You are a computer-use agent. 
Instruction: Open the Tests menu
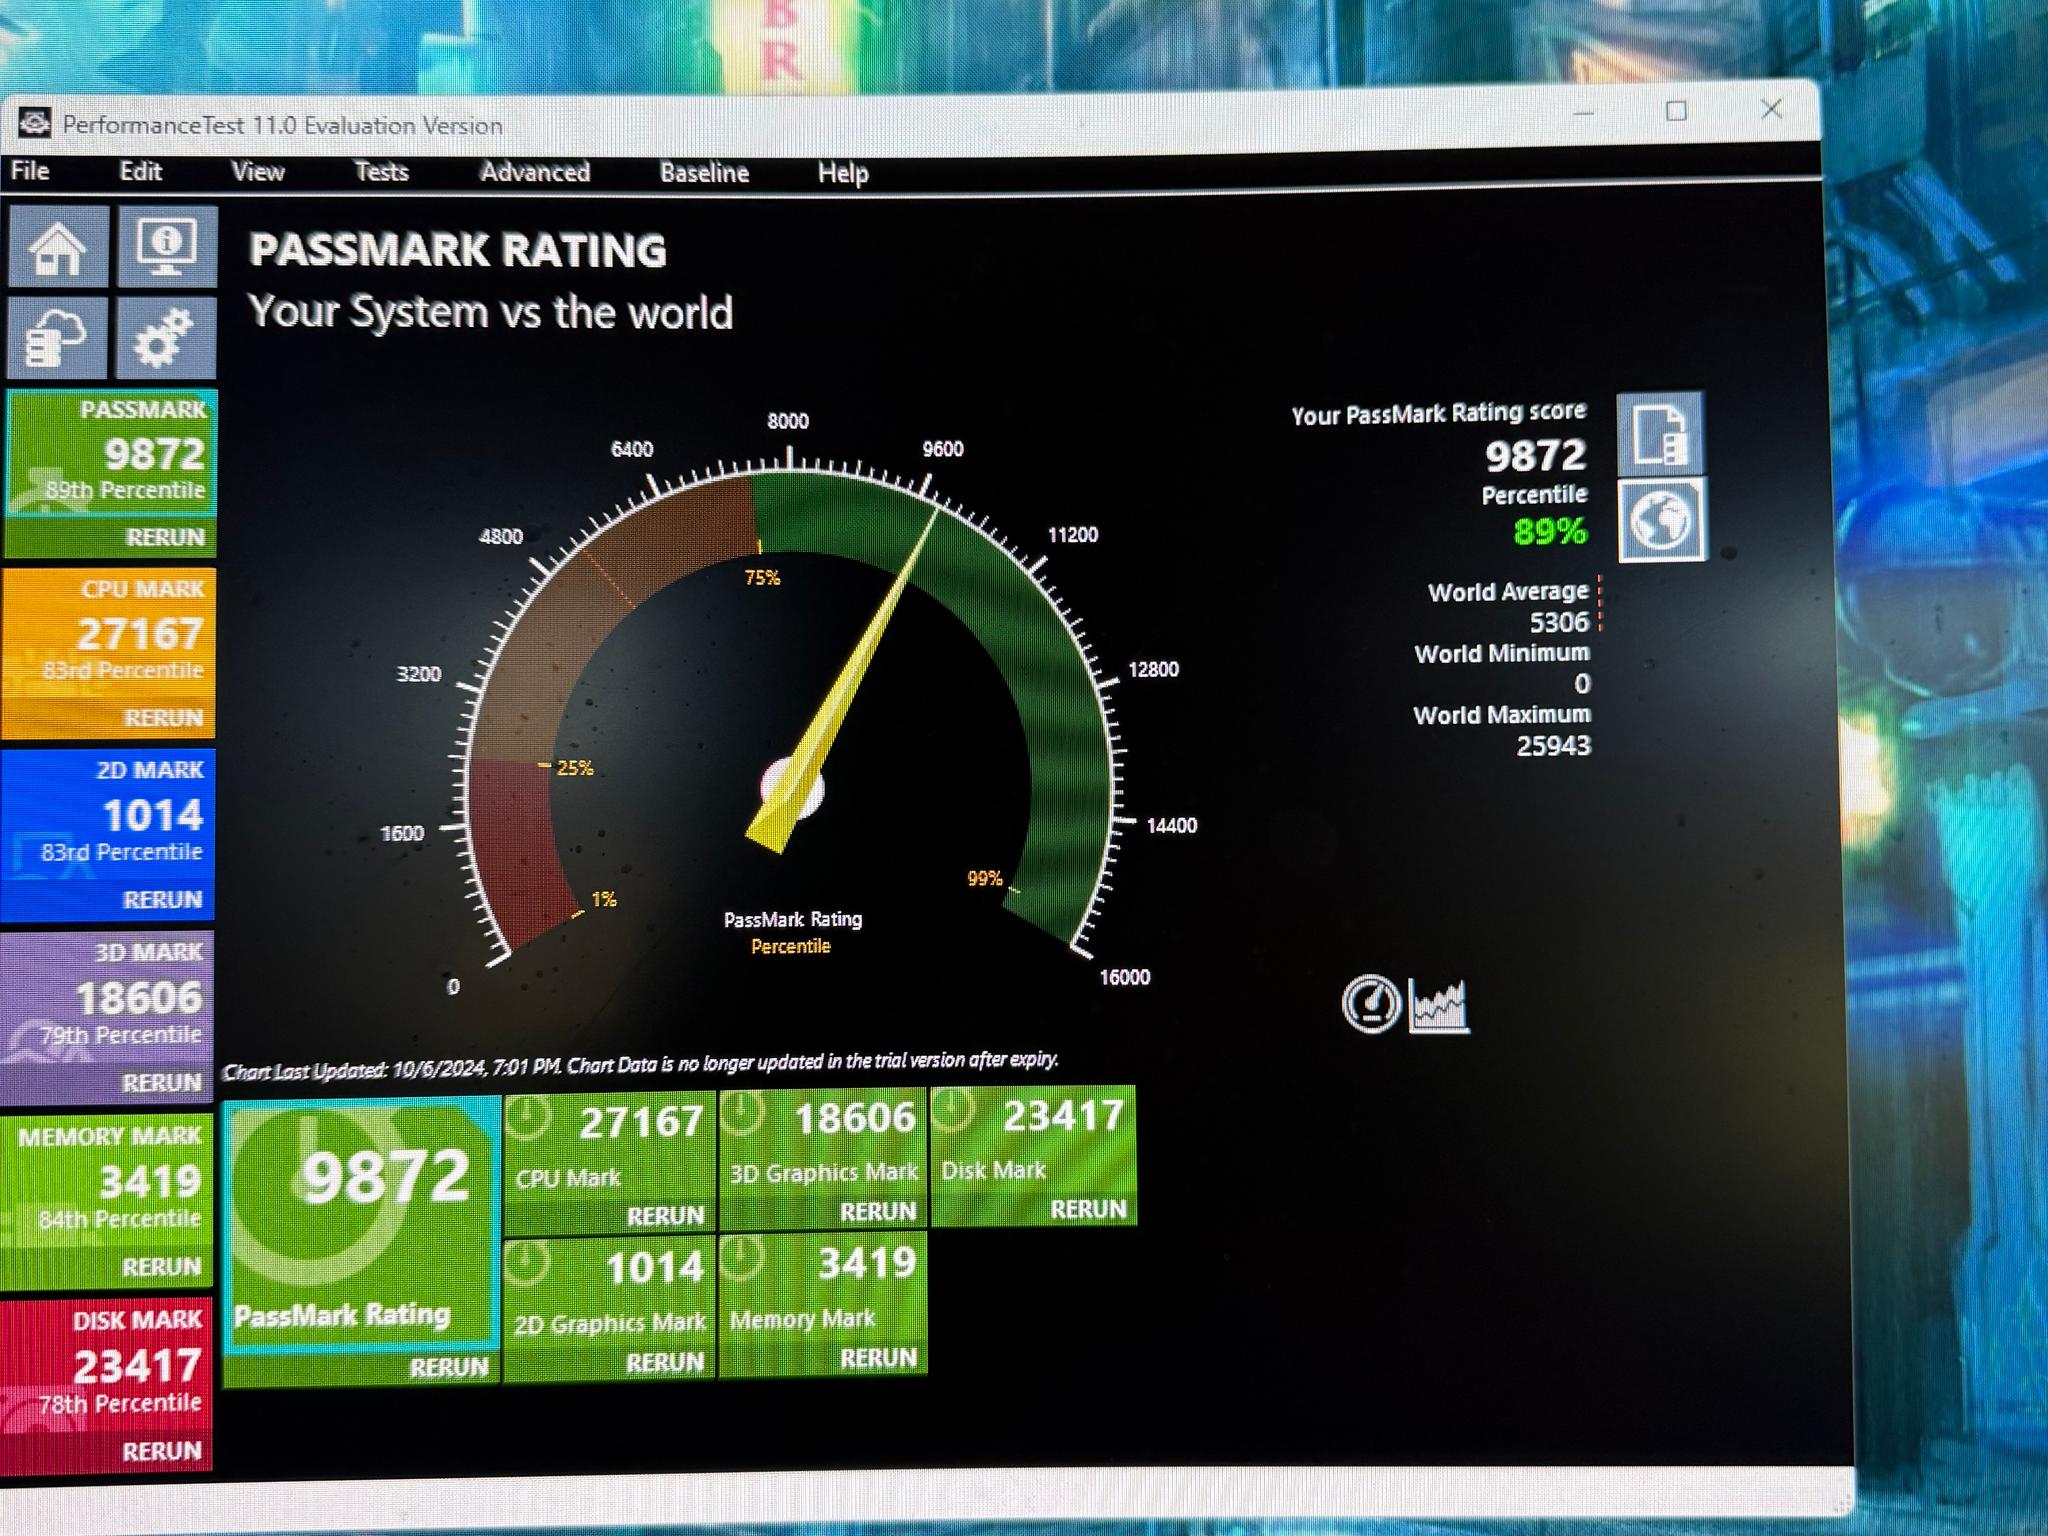click(x=382, y=172)
